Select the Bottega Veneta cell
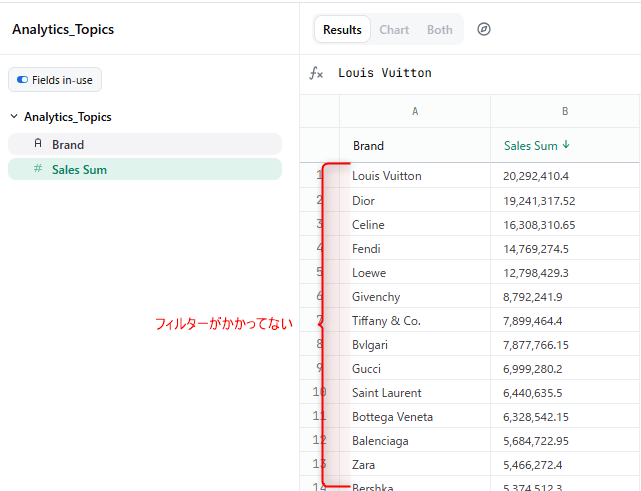The height and width of the screenshot is (491, 641). (415, 417)
